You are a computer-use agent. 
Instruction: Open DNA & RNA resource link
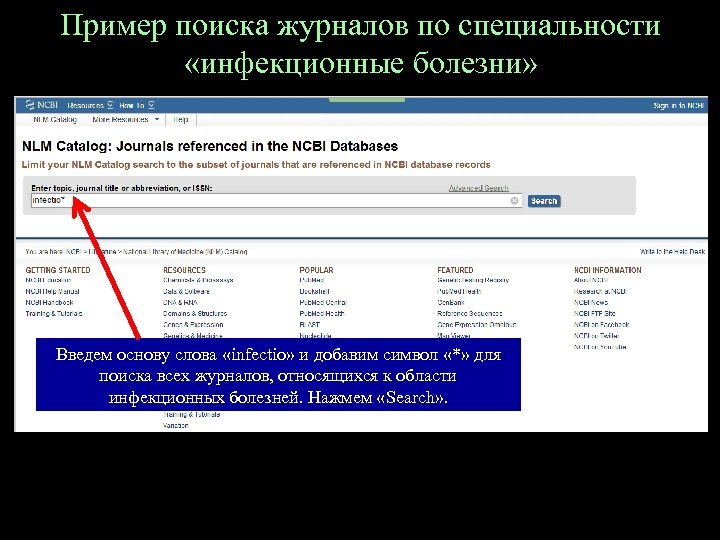(180, 303)
